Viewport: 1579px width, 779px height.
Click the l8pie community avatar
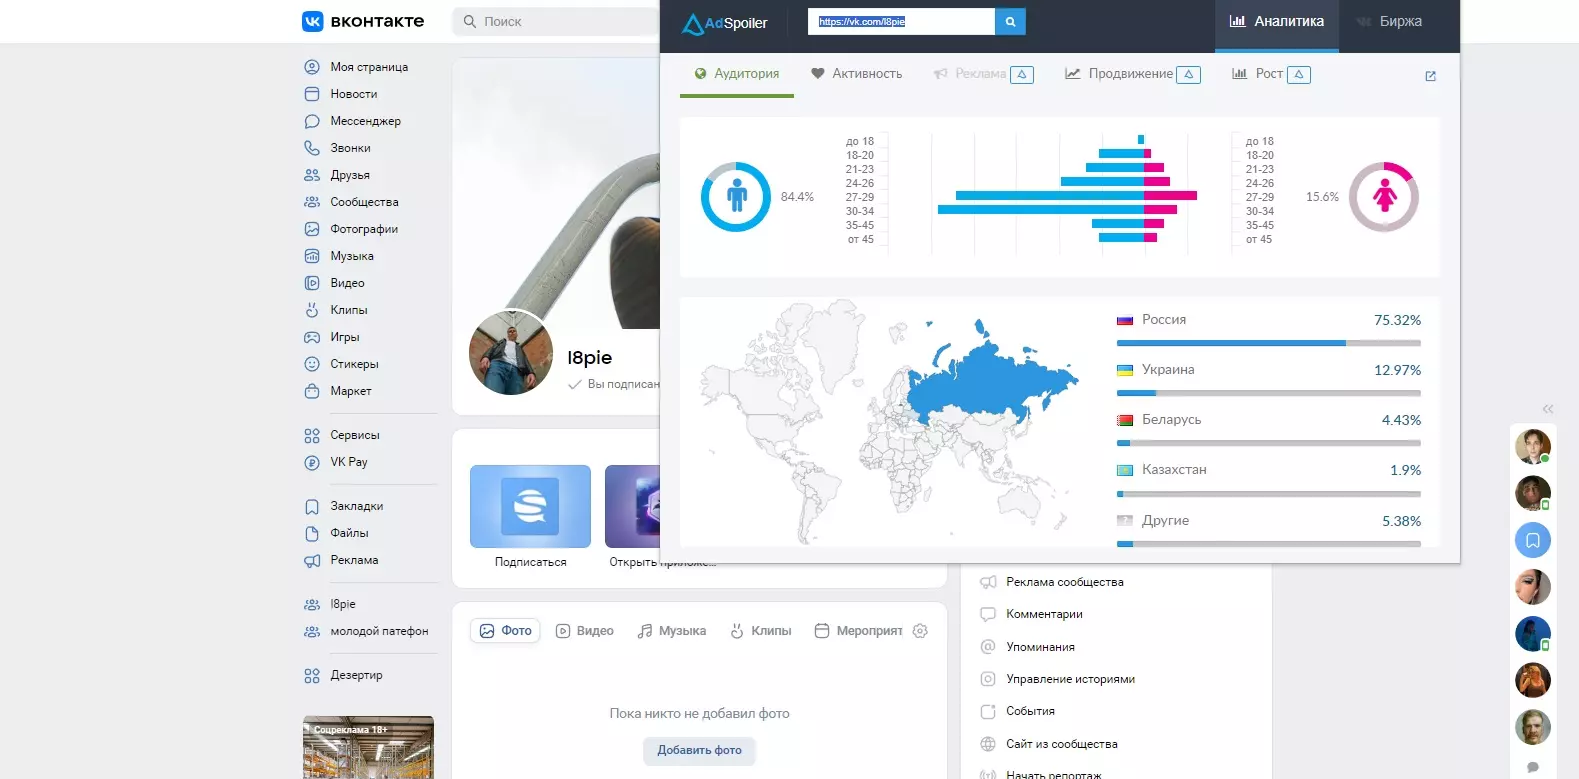point(511,352)
